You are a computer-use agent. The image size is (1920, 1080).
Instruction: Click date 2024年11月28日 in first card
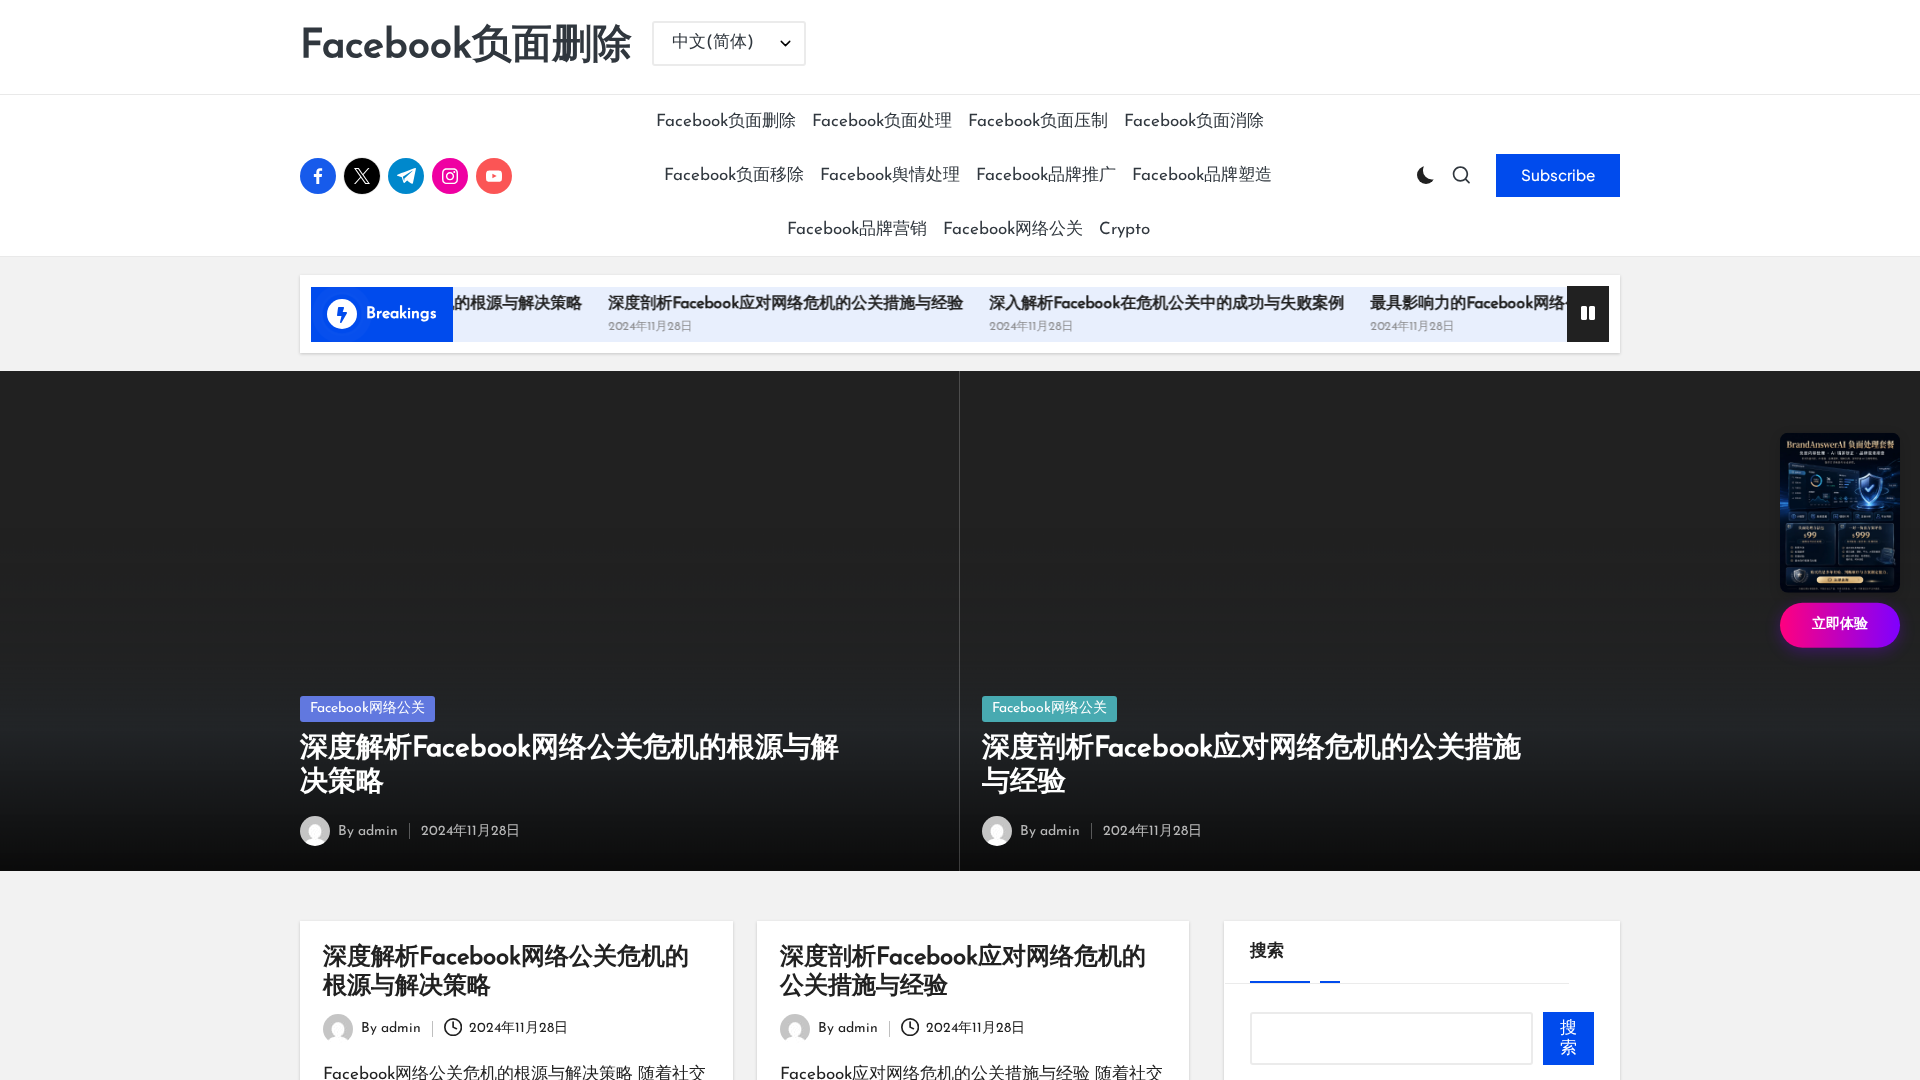tap(518, 1028)
